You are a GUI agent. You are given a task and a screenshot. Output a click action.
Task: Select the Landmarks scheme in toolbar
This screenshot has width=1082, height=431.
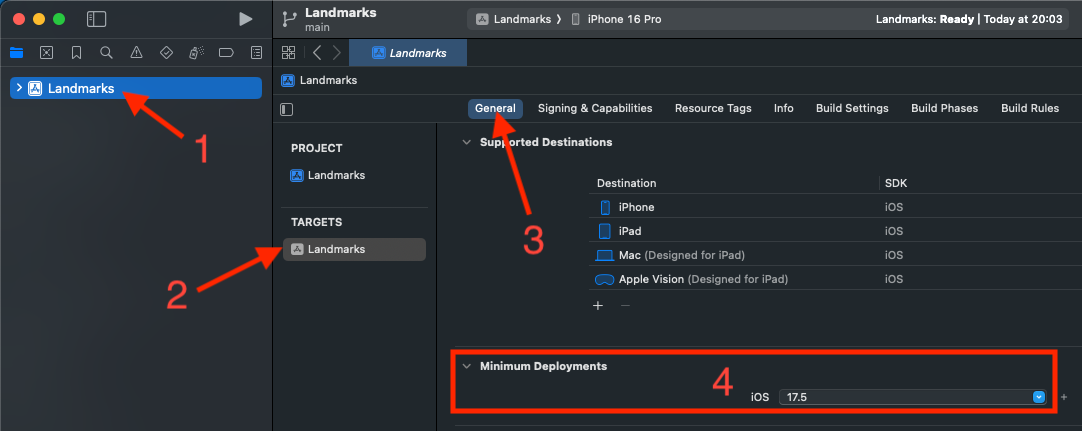(x=522, y=19)
